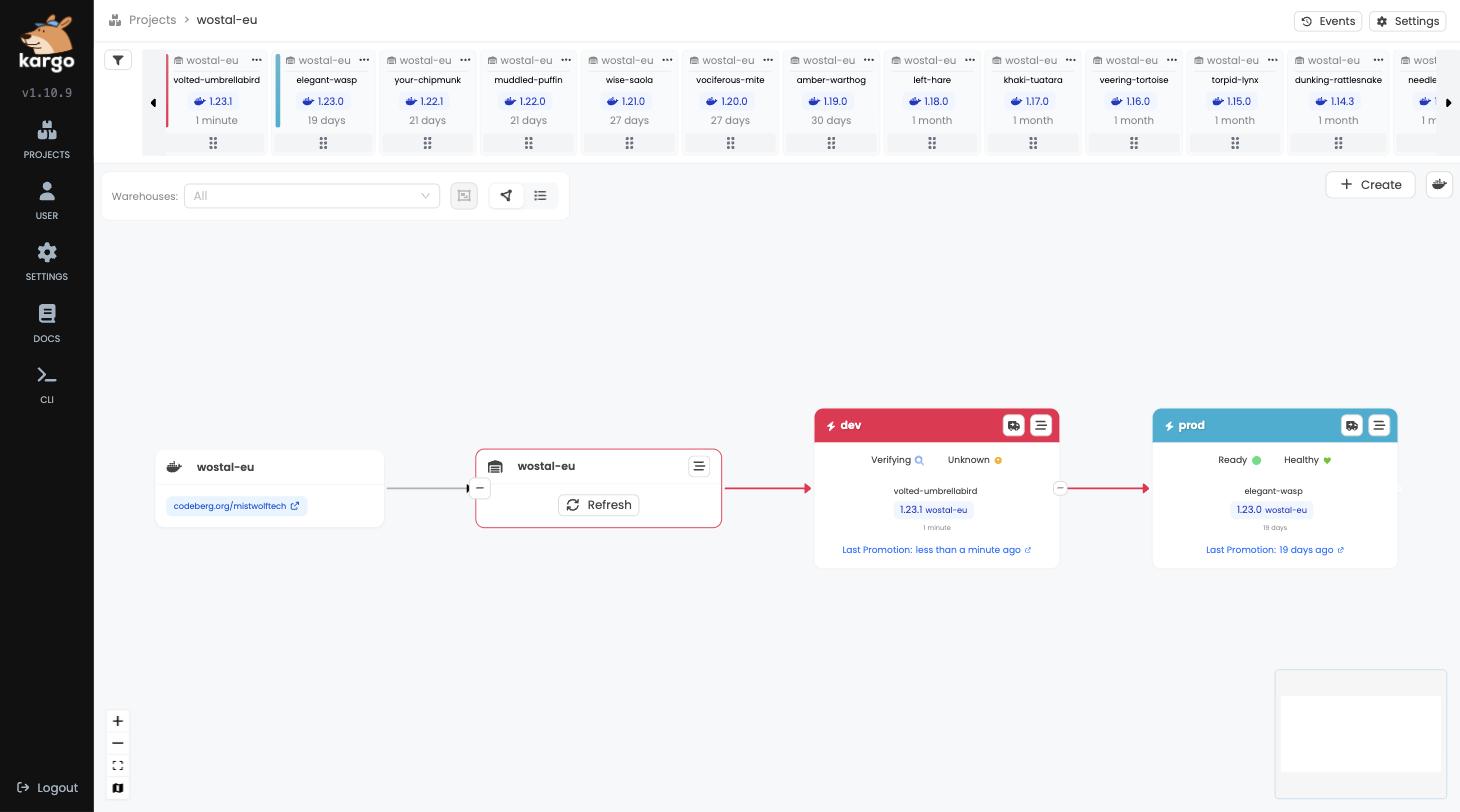1460x812 pixels.
Task: Open the CLI sidebar item
Action: [x=47, y=385]
